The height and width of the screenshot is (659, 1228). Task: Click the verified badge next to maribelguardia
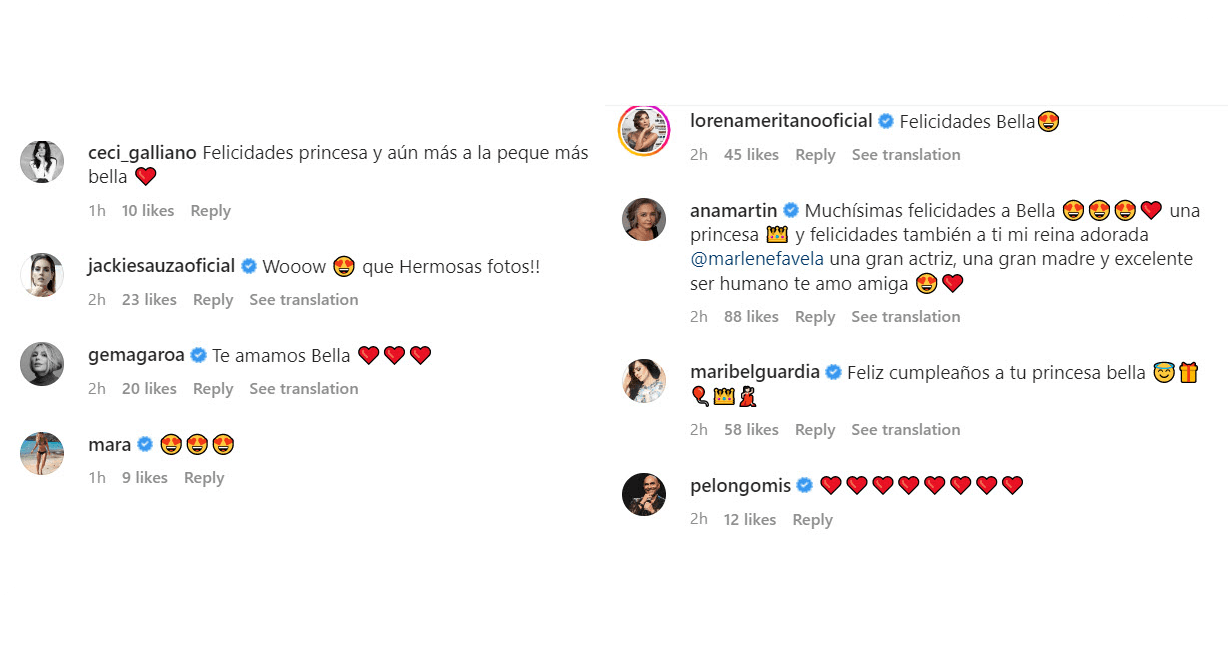coord(833,371)
